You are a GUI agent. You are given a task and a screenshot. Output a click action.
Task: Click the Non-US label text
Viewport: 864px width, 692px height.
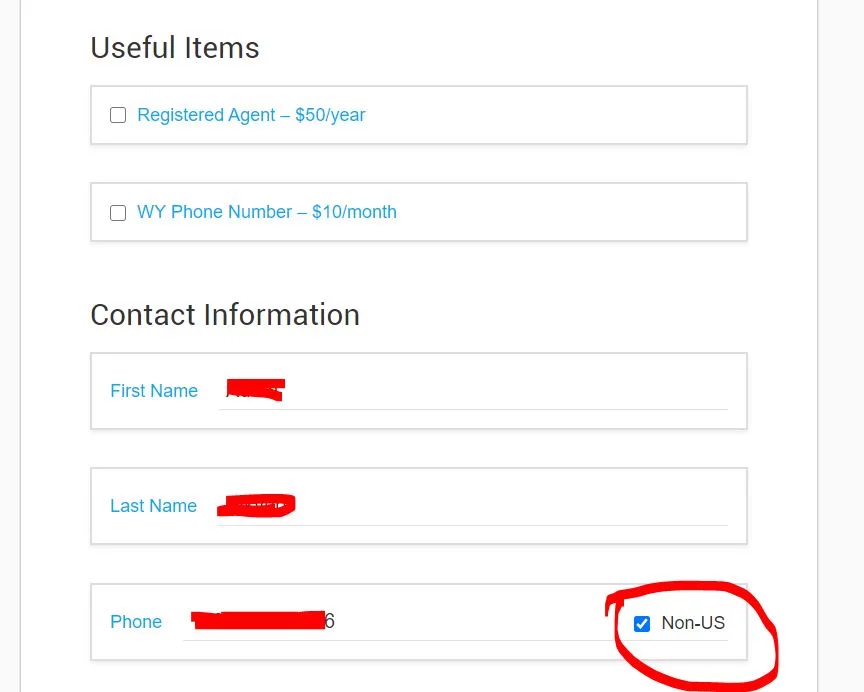point(693,624)
